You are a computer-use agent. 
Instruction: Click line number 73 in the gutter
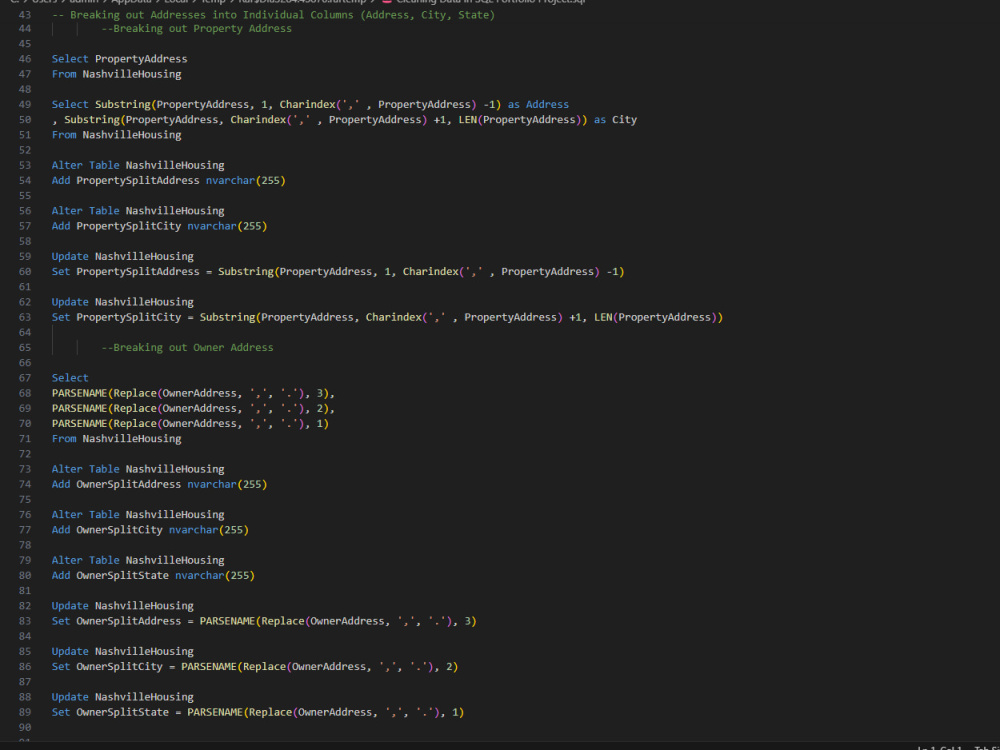(25, 469)
